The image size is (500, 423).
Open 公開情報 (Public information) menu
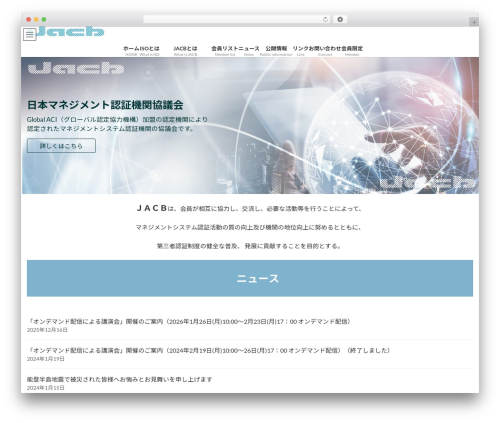276,50
